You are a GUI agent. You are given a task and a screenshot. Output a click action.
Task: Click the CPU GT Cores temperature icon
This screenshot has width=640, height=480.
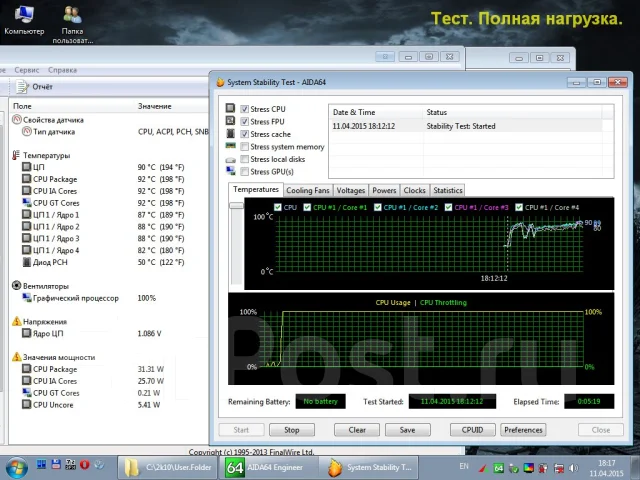pos(27,202)
